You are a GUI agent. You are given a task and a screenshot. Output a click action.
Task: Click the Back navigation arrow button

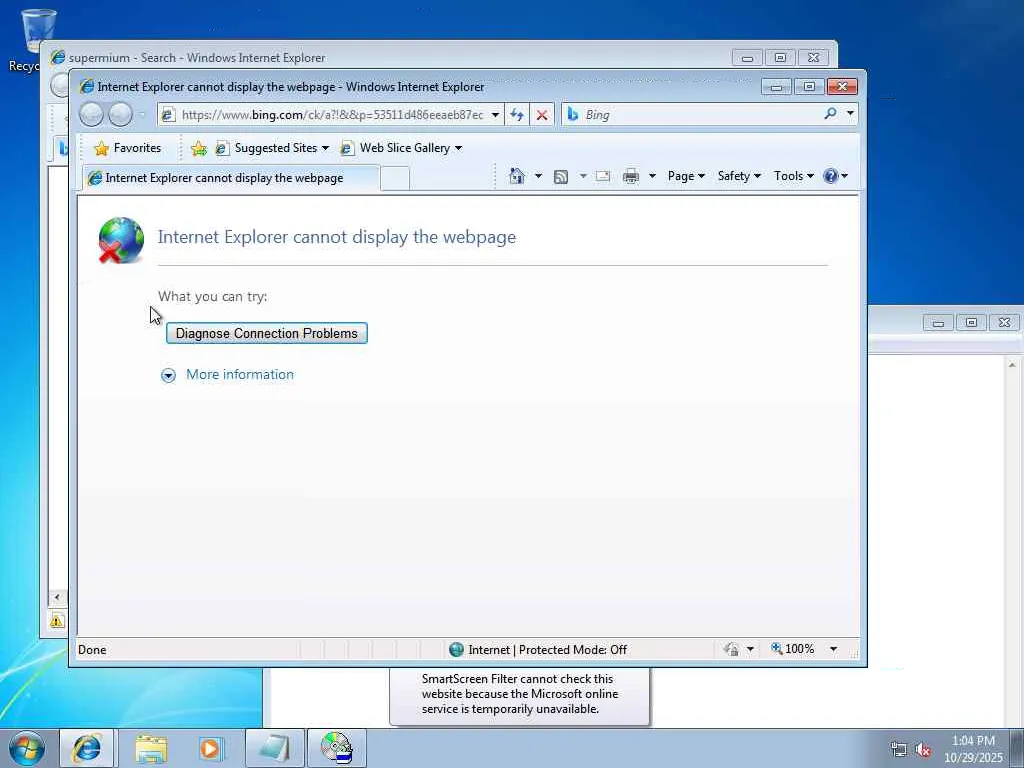coord(91,115)
